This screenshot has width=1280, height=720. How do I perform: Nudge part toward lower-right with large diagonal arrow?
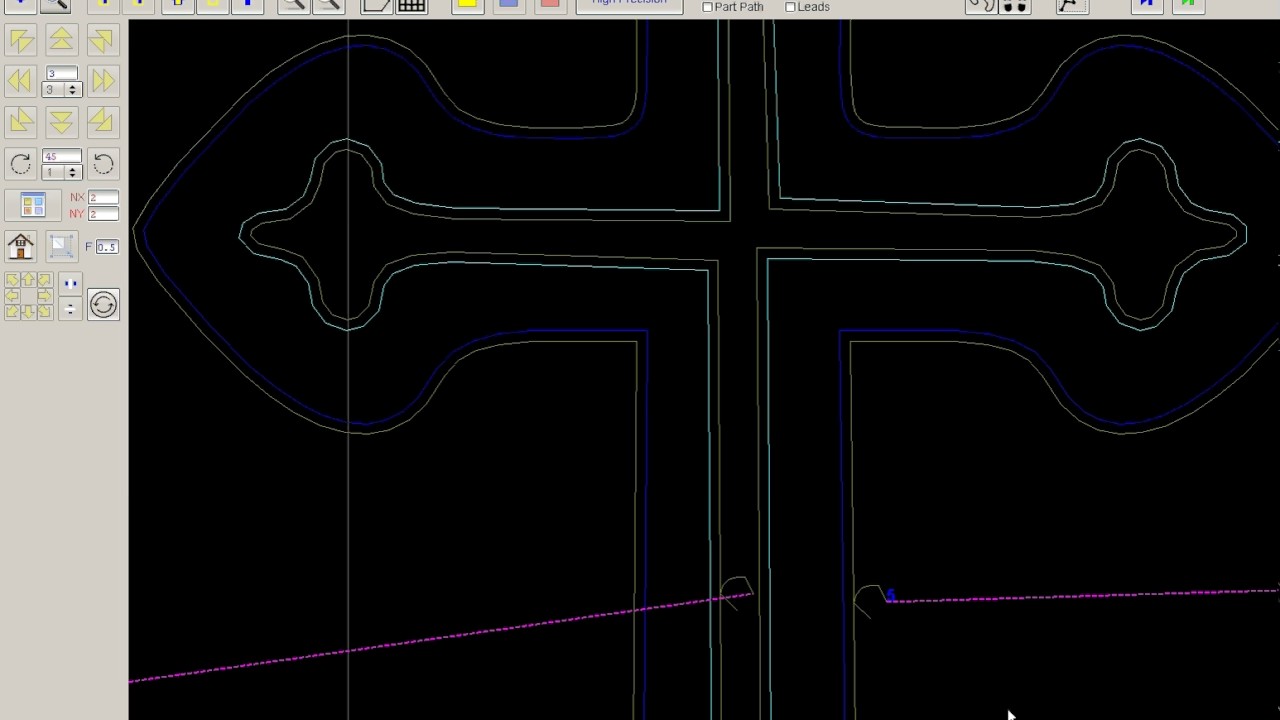101,122
